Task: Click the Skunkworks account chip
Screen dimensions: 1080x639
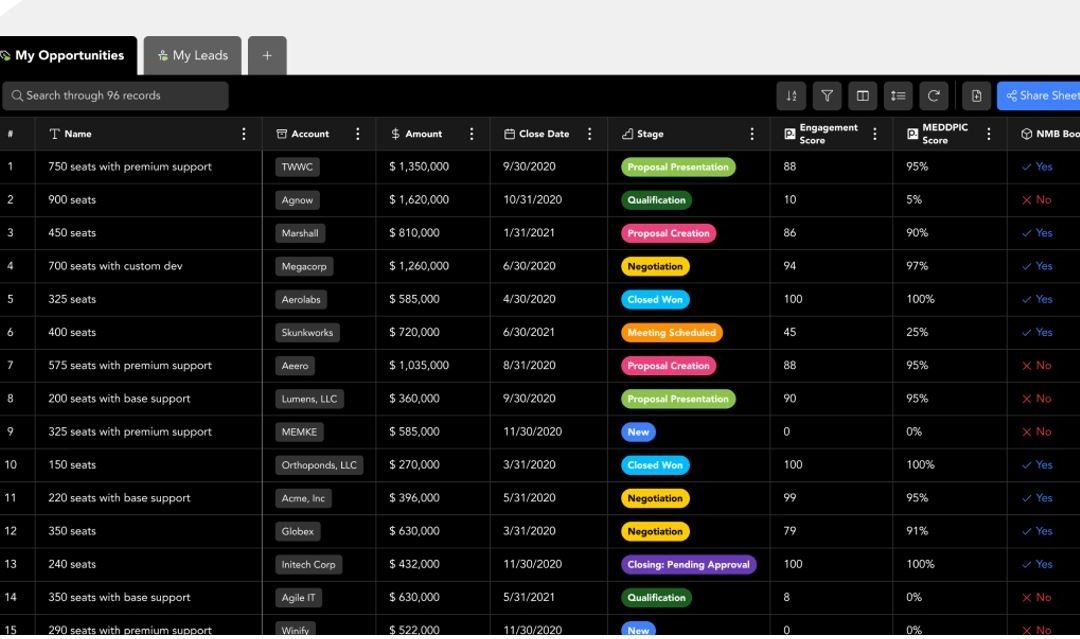Action: 307,332
